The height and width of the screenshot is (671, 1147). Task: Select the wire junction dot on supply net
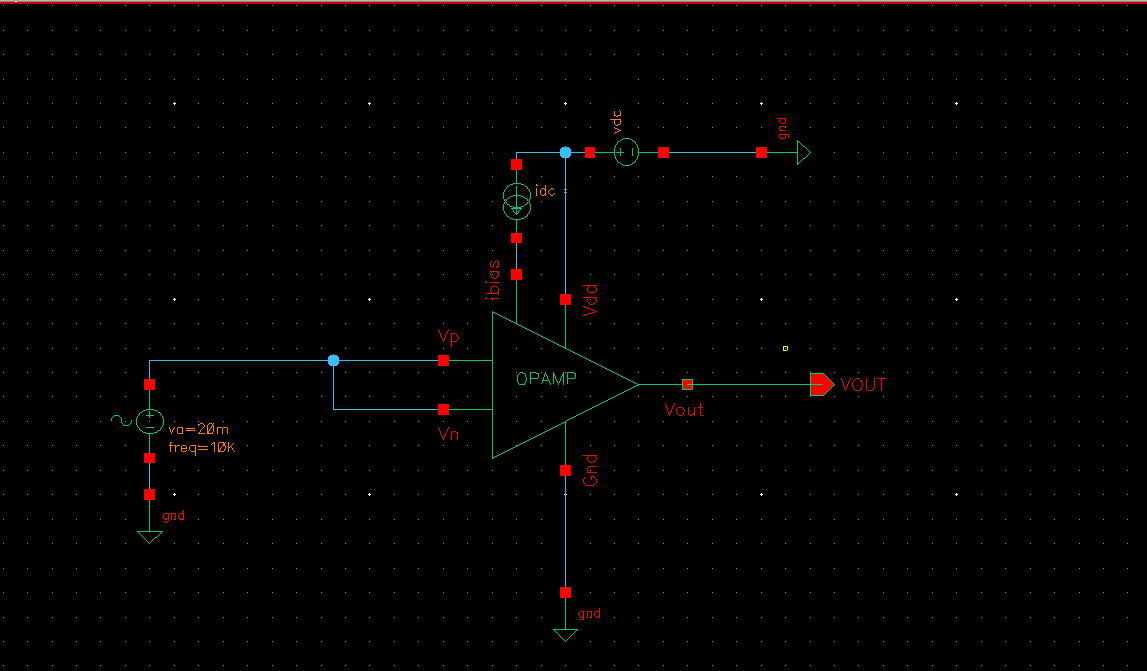click(565, 152)
